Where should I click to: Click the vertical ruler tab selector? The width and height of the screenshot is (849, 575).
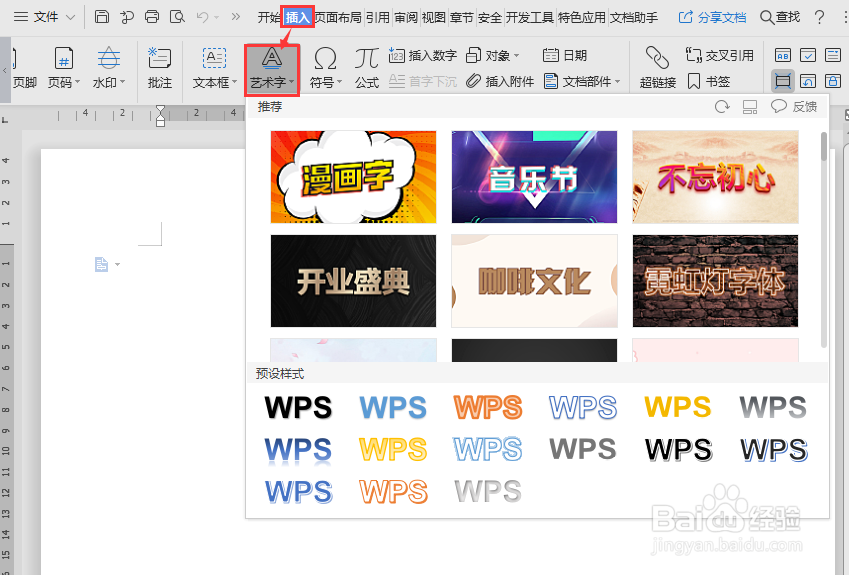click(5, 120)
